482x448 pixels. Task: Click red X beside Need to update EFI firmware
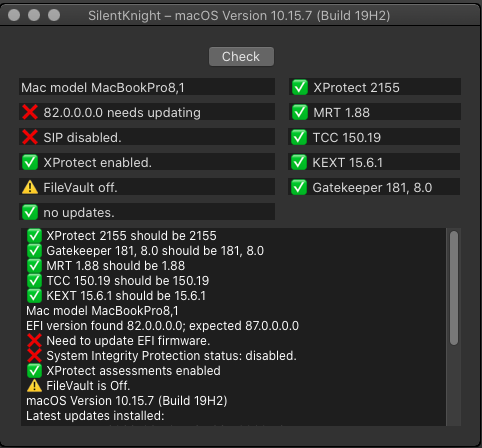click(34, 341)
